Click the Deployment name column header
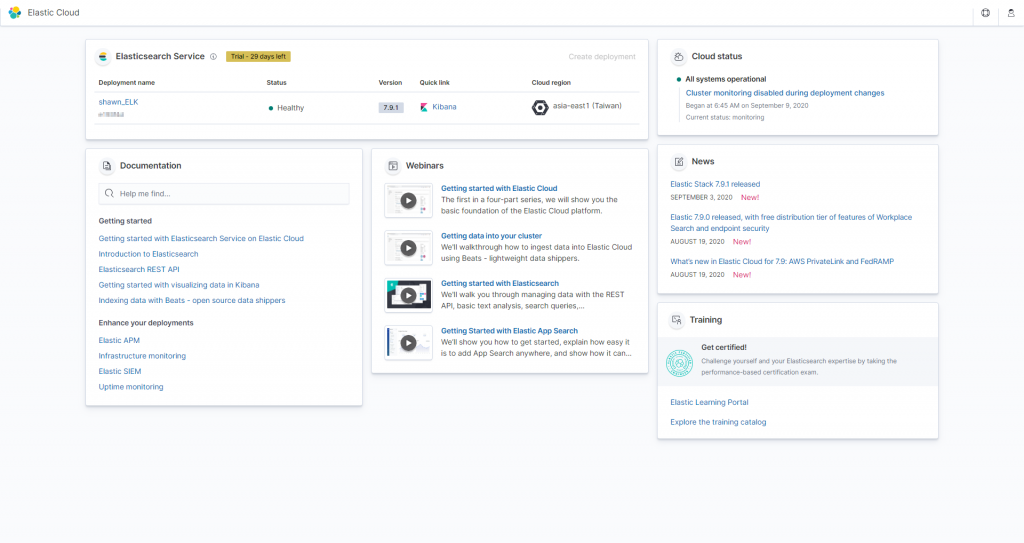 coord(127,83)
